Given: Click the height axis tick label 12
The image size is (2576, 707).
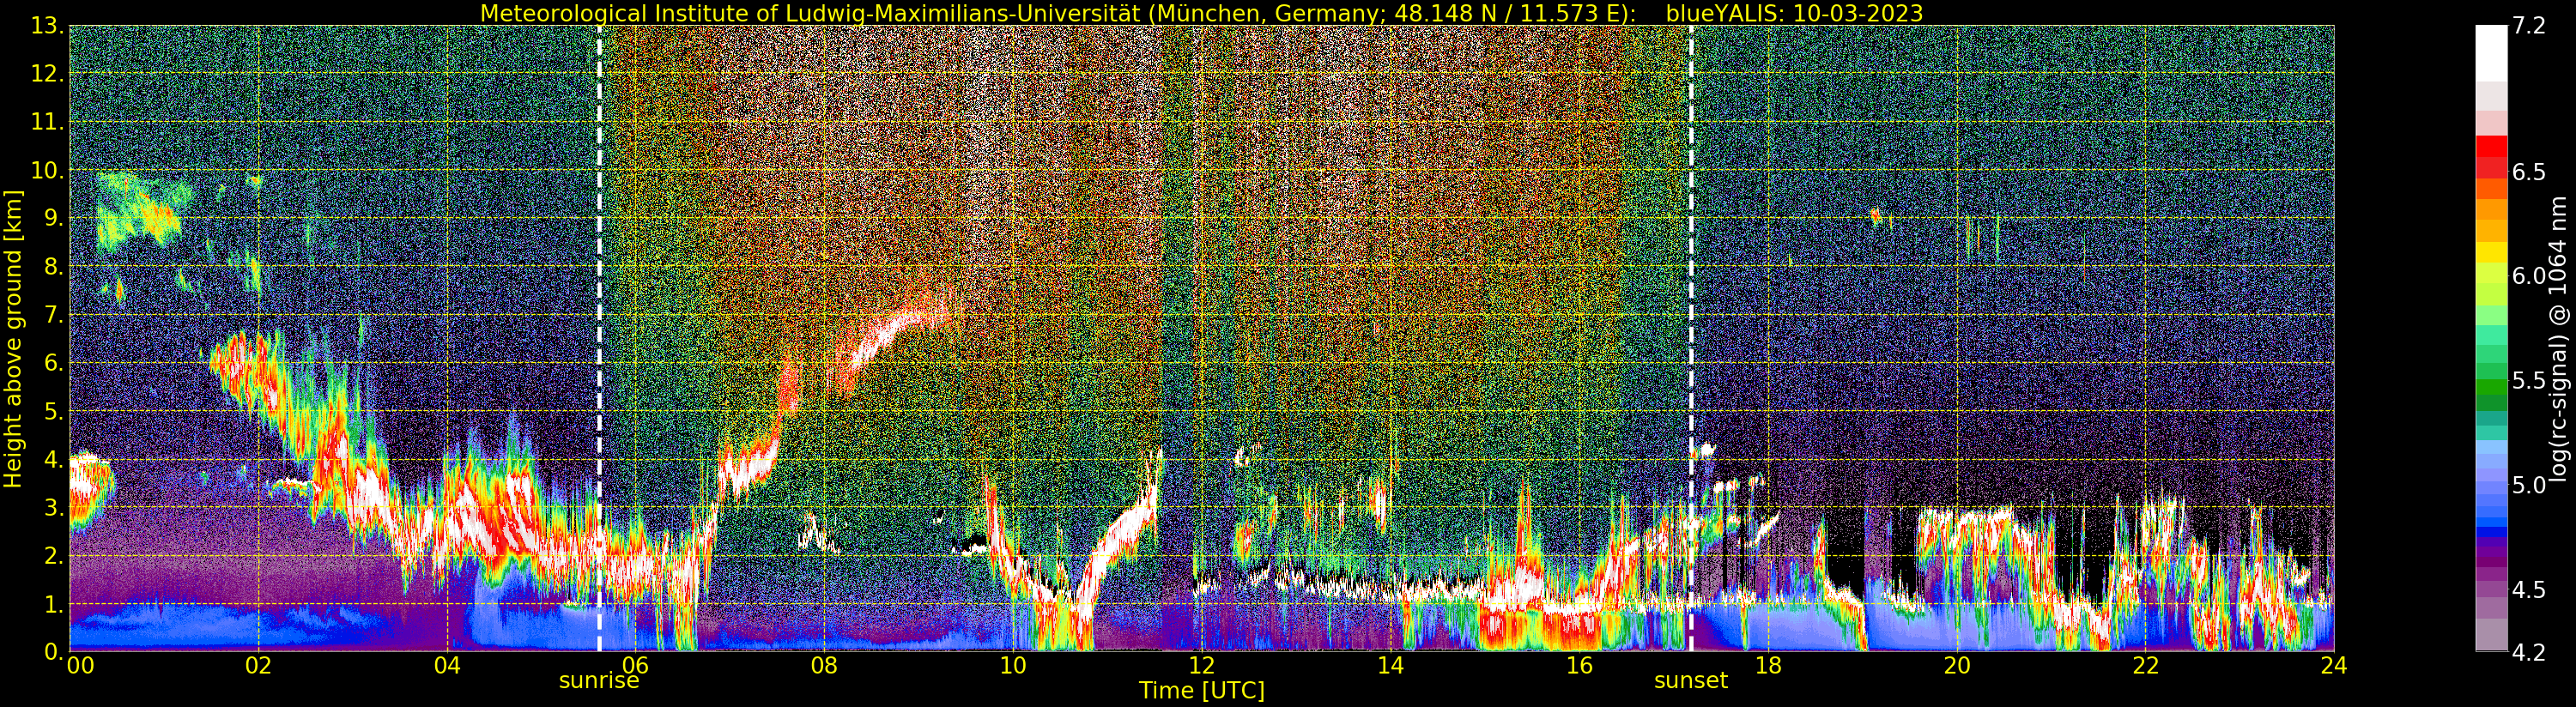Looking at the screenshot, I should [x=47, y=74].
